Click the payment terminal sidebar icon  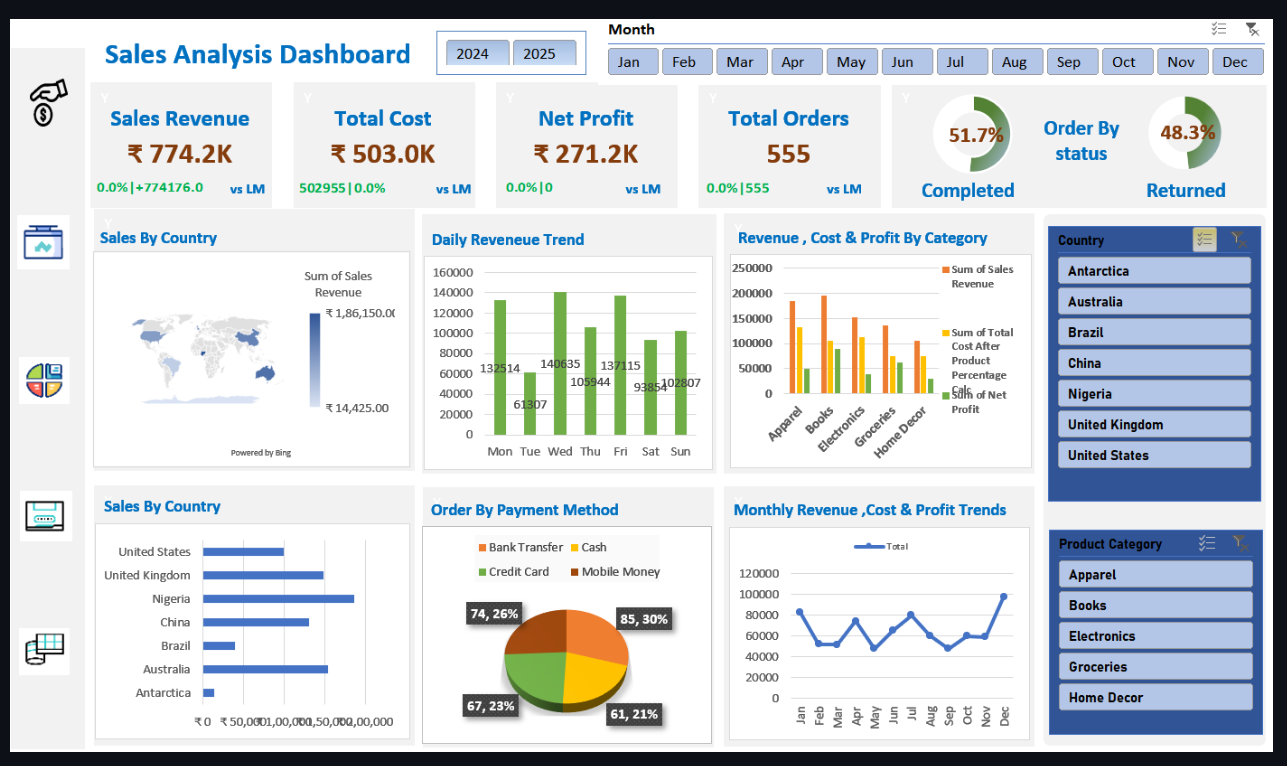44,517
